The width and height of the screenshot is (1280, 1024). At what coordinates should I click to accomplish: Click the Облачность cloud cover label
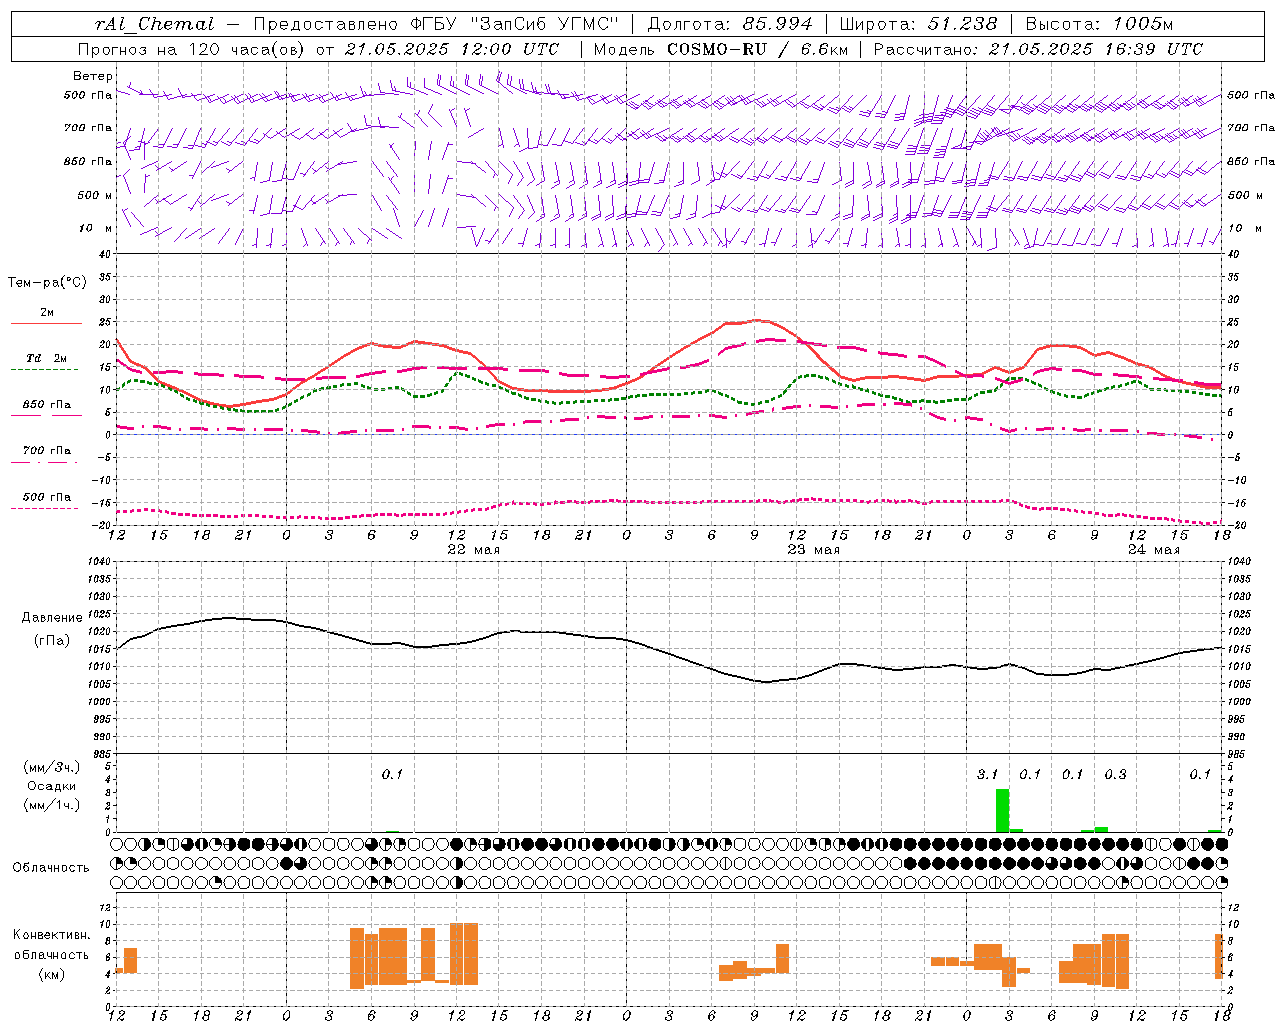click(51, 868)
